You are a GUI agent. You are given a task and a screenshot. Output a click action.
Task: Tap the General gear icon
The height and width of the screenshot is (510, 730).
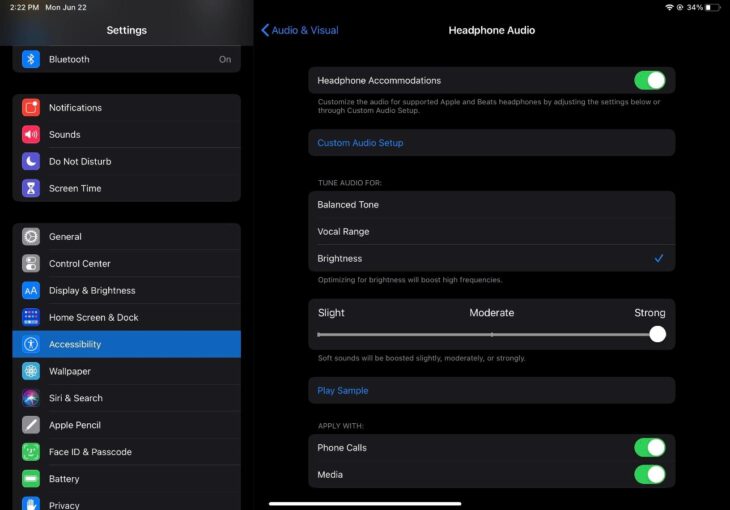(x=31, y=237)
